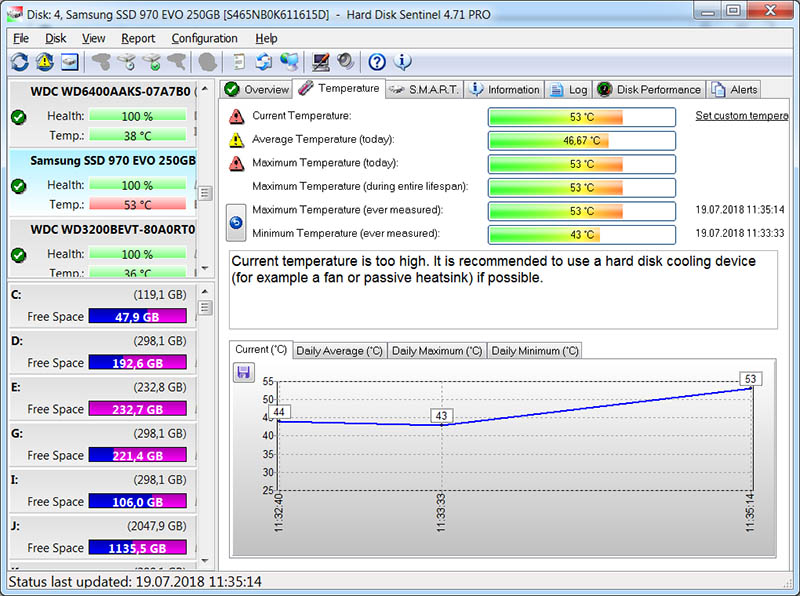The image size is (800, 596).
Task: Click the Status last updated text in status bar
Action: 135,582
